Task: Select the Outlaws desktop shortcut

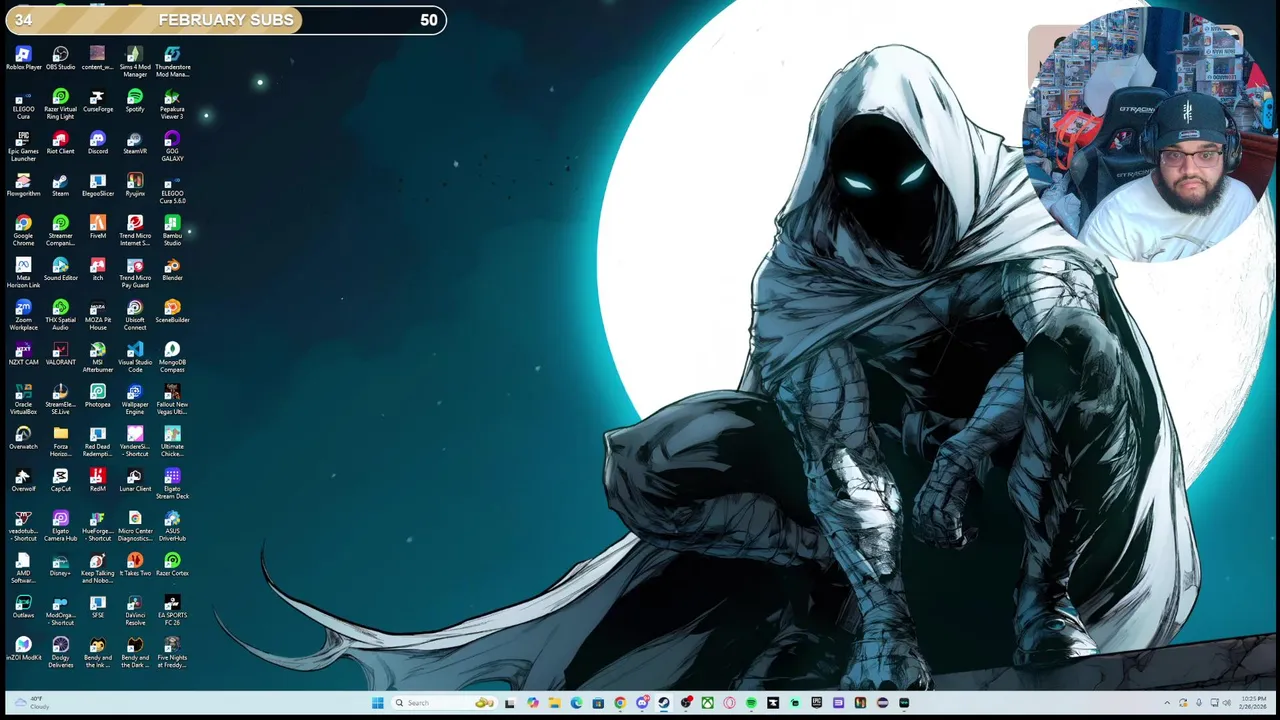Action: 23,607
